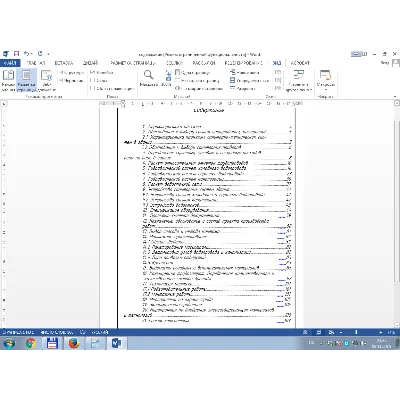Open Customize Quick Access Toolbar dropdown
Image resolution: width=400 pixels, height=400 pixels.
click(x=49, y=54)
